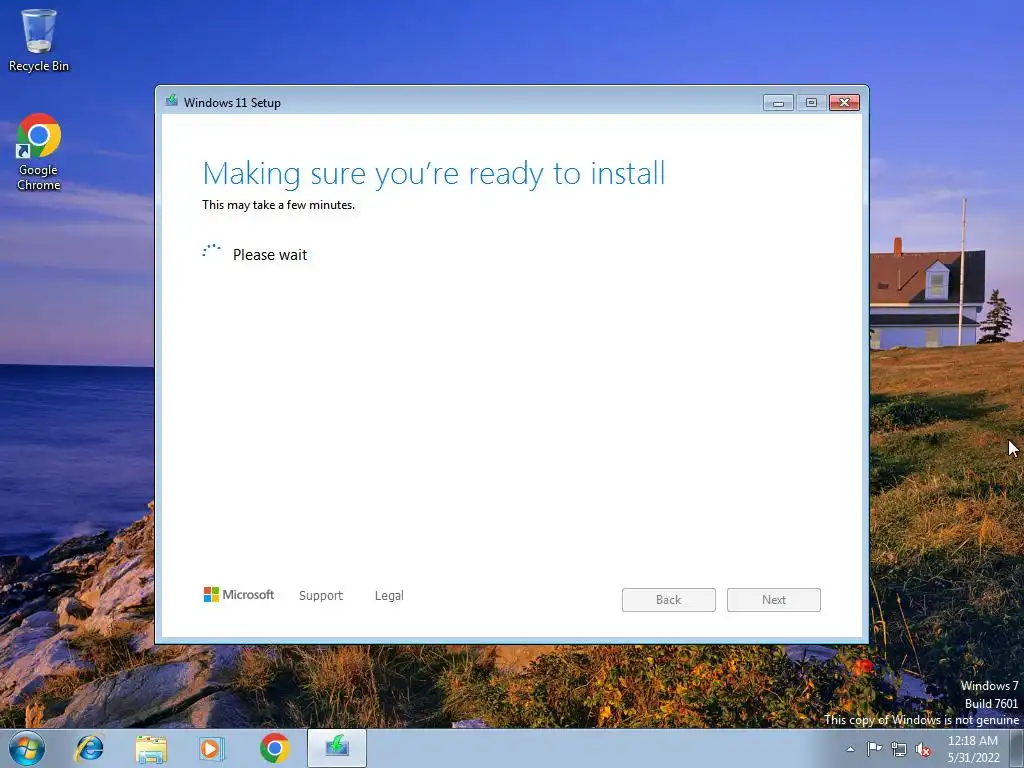Viewport: 1024px width, 768px height.
Task: Launch Windows Media Player from the taskbar
Action: [x=211, y=748]
